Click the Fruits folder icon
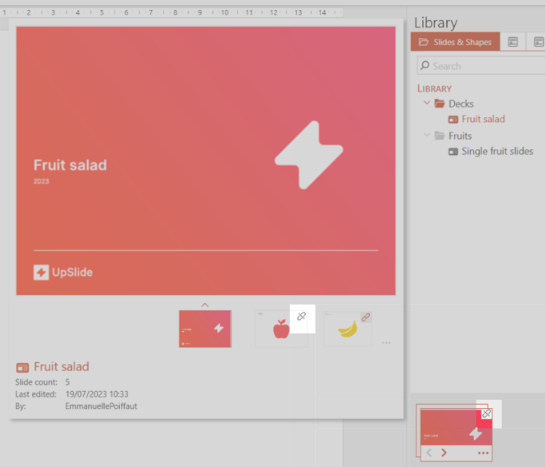The width and height of the screenshot is (545, 467). (440, 136)
